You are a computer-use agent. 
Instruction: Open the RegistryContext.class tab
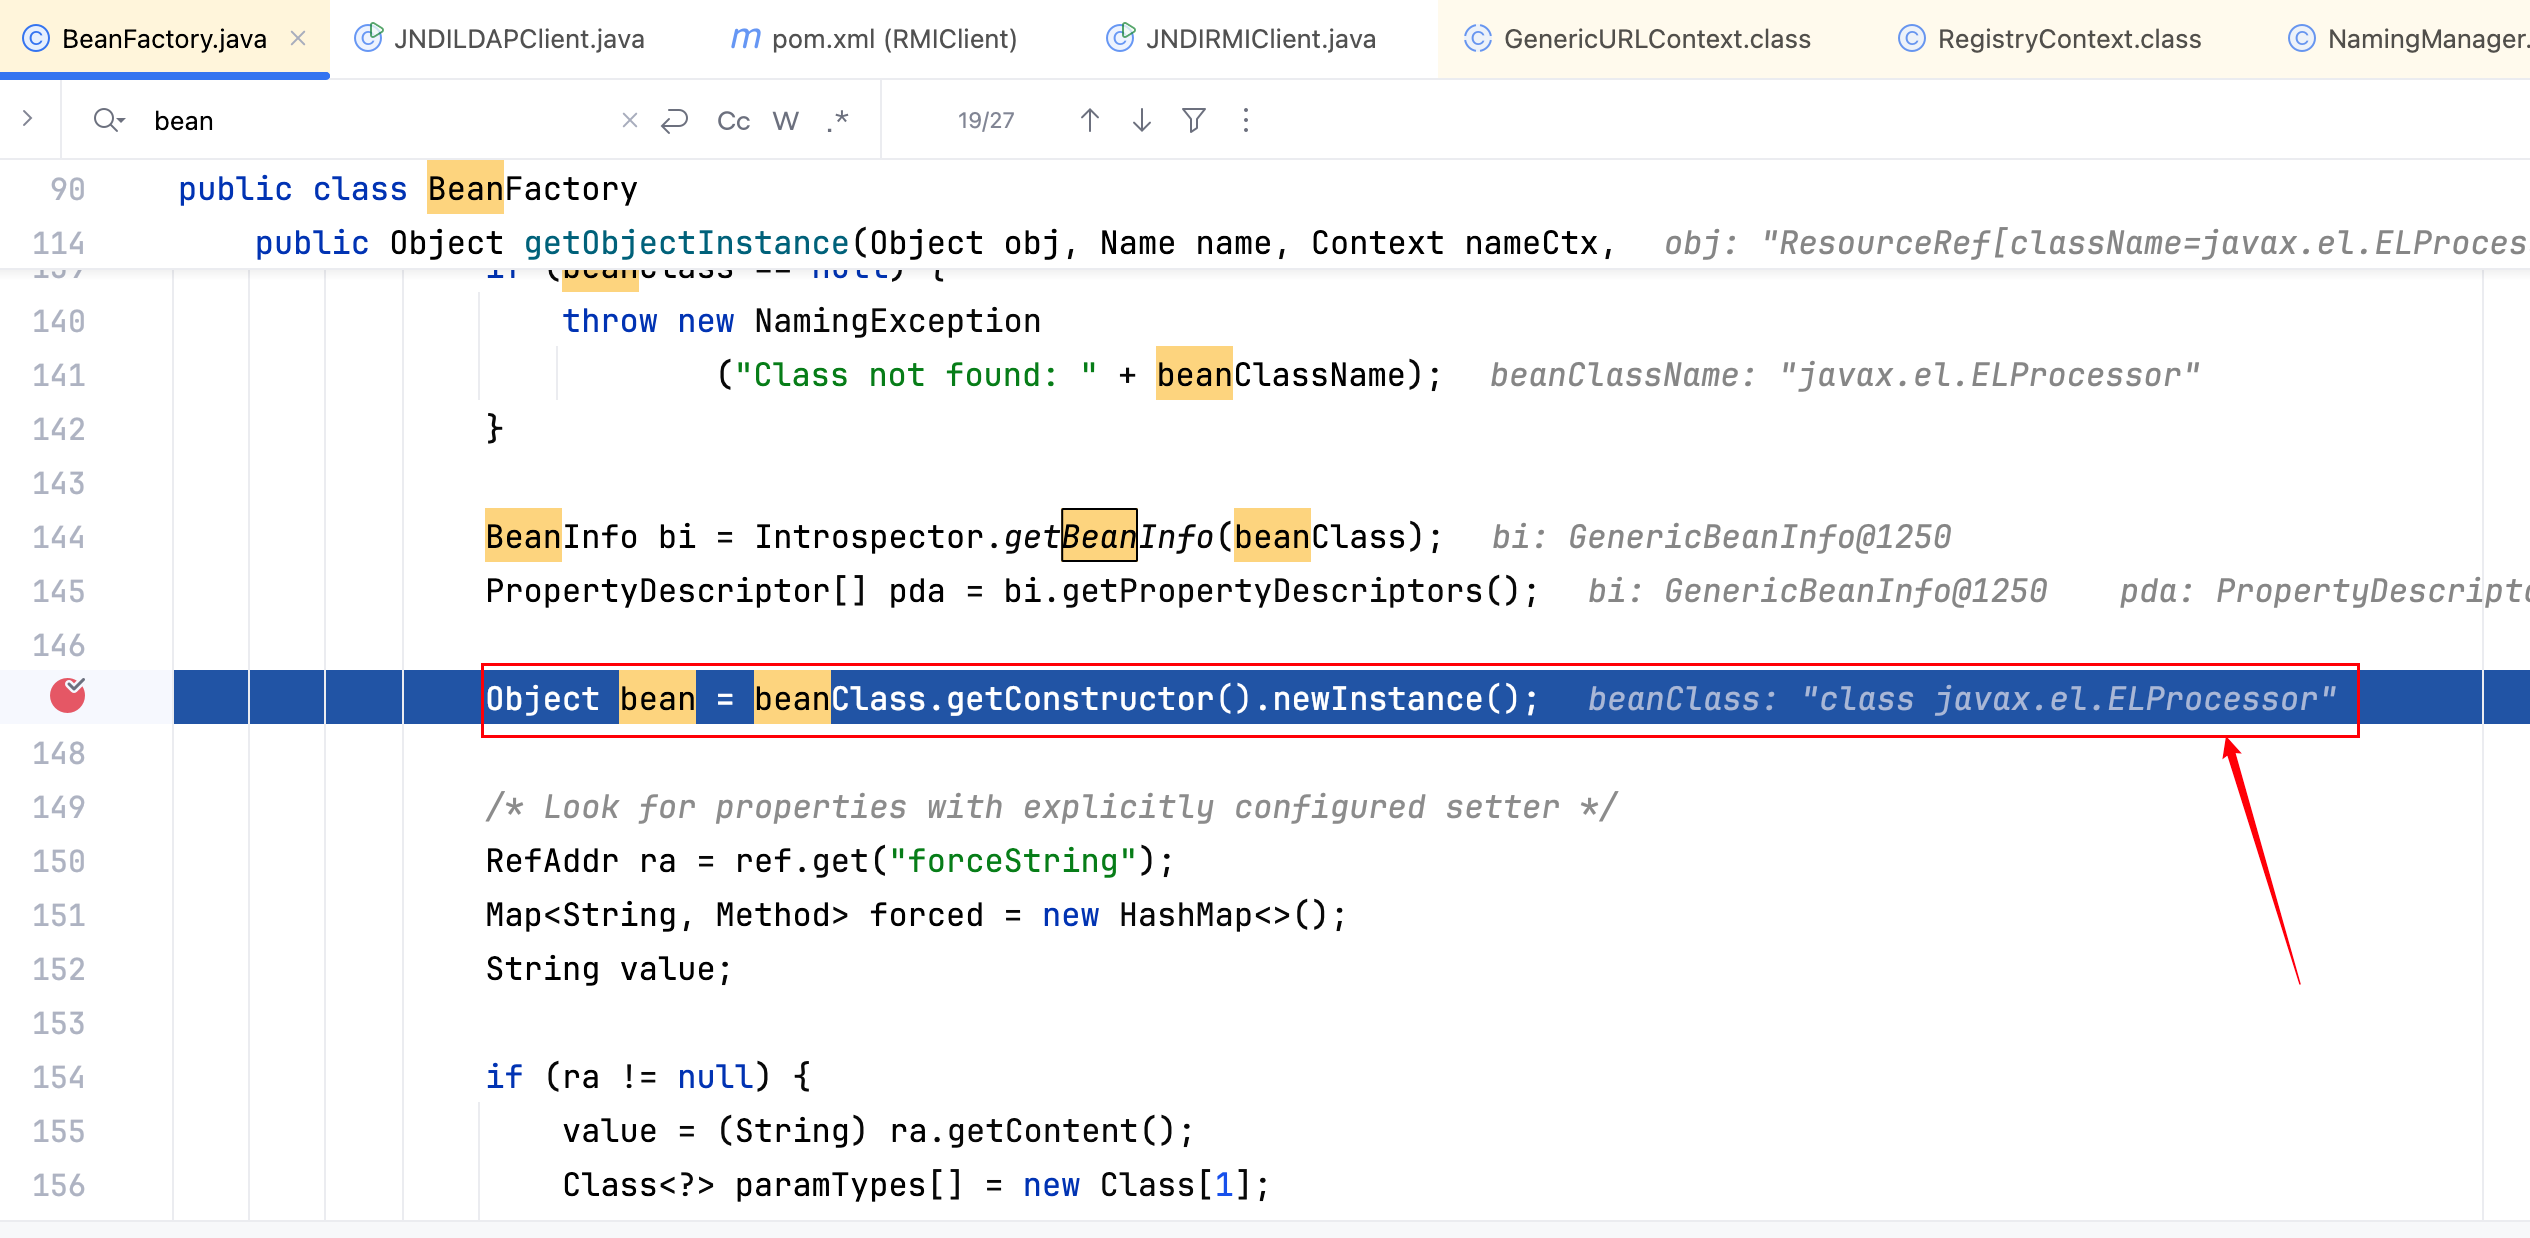(2049, 38)
